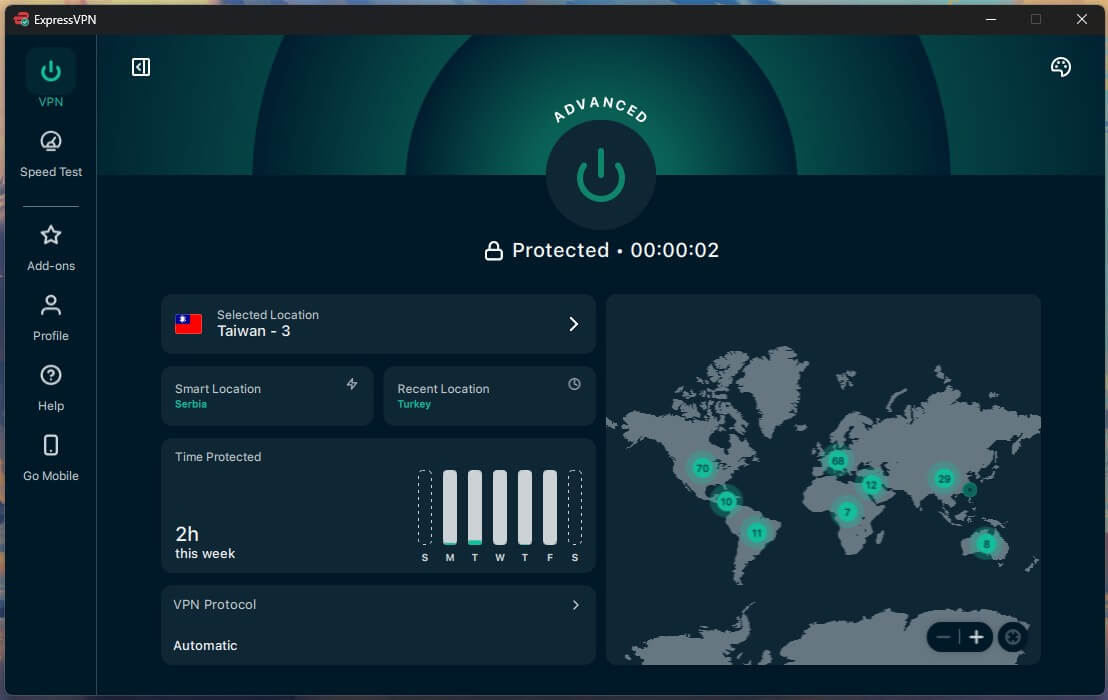Connect to Smart Location Serbia

point(267,396)
